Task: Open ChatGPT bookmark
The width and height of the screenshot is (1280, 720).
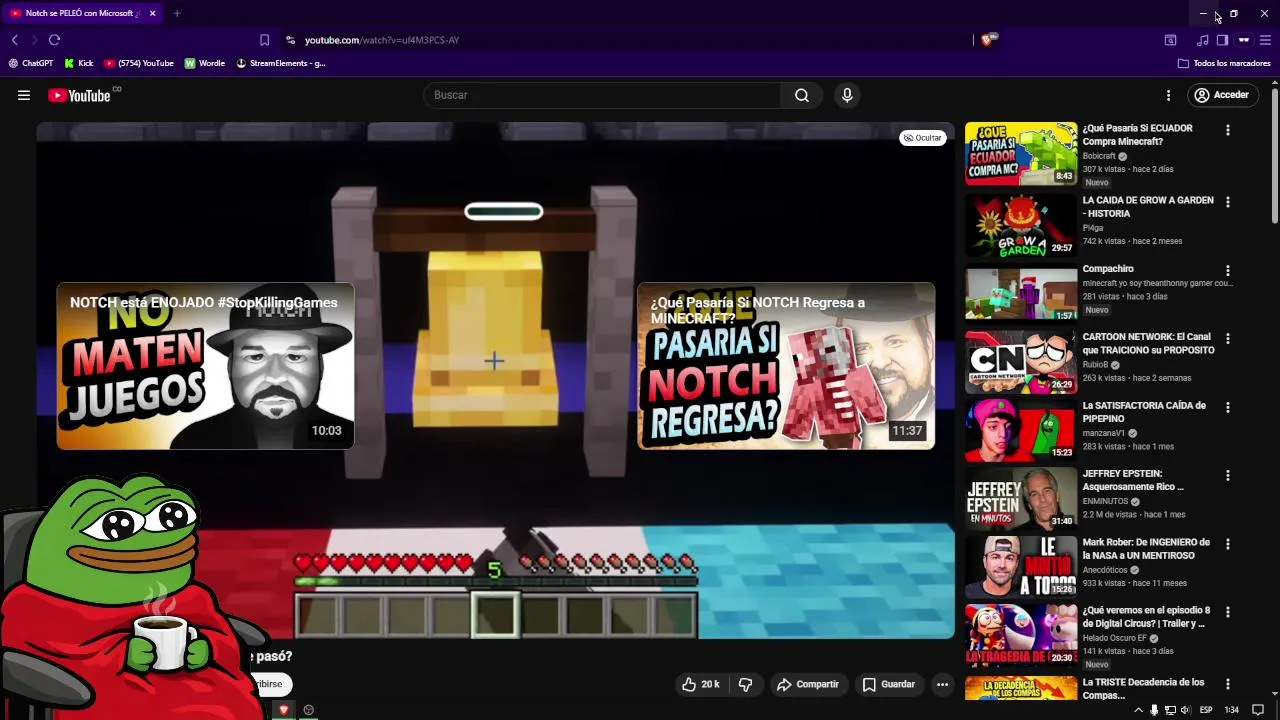Action: [30, 63]
